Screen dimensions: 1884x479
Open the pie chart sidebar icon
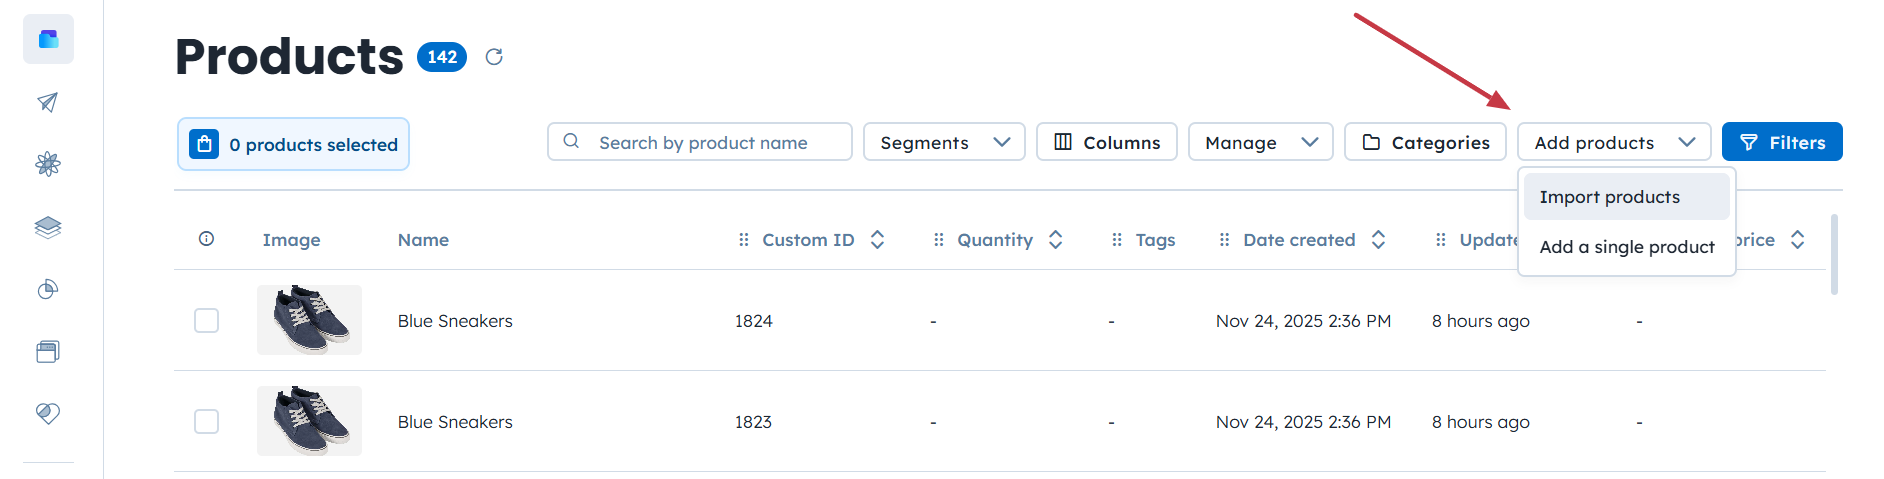48,290
